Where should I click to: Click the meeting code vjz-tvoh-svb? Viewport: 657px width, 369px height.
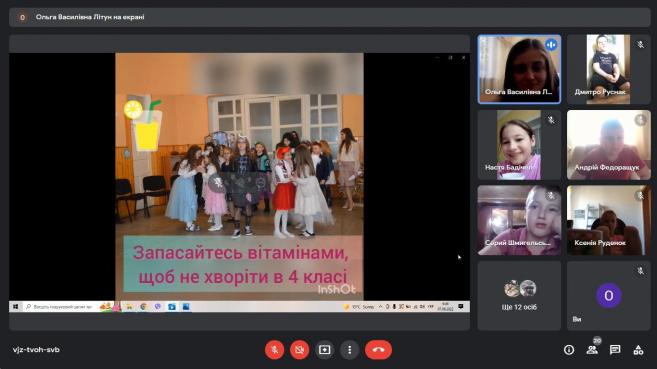pos(36,350)
